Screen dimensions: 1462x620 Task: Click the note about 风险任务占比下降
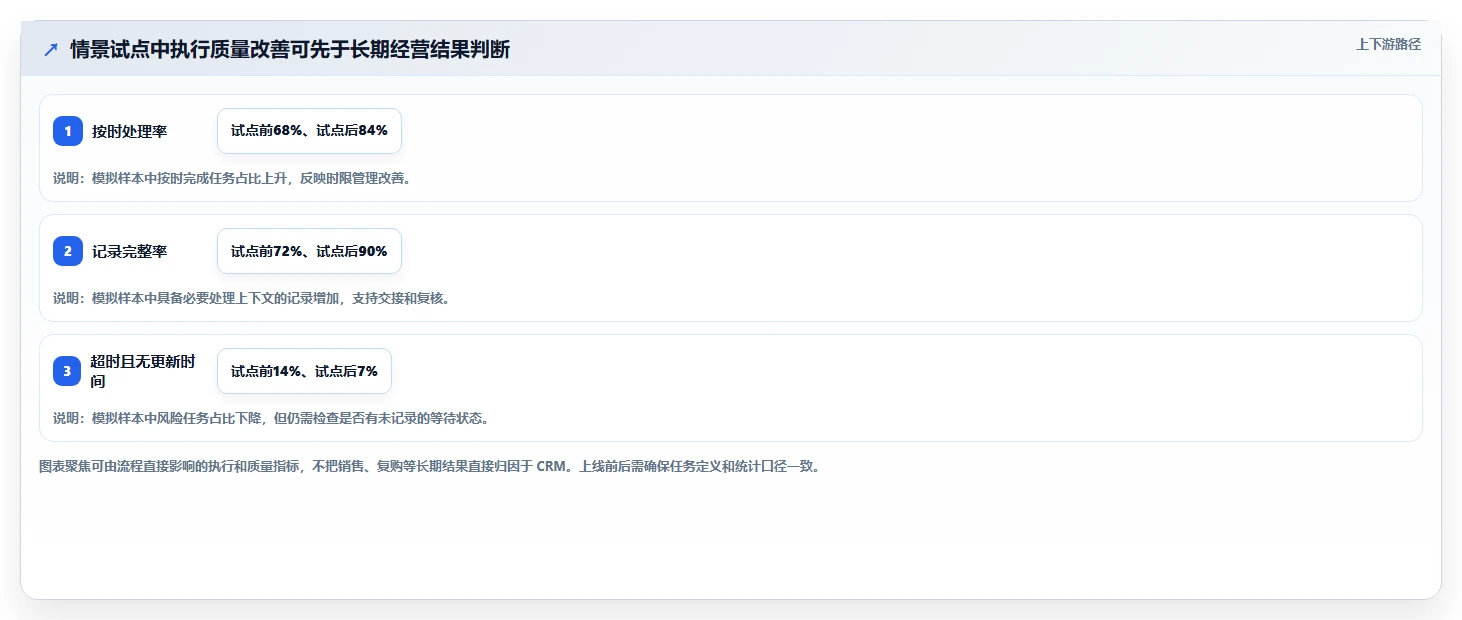tap(271, 418)
